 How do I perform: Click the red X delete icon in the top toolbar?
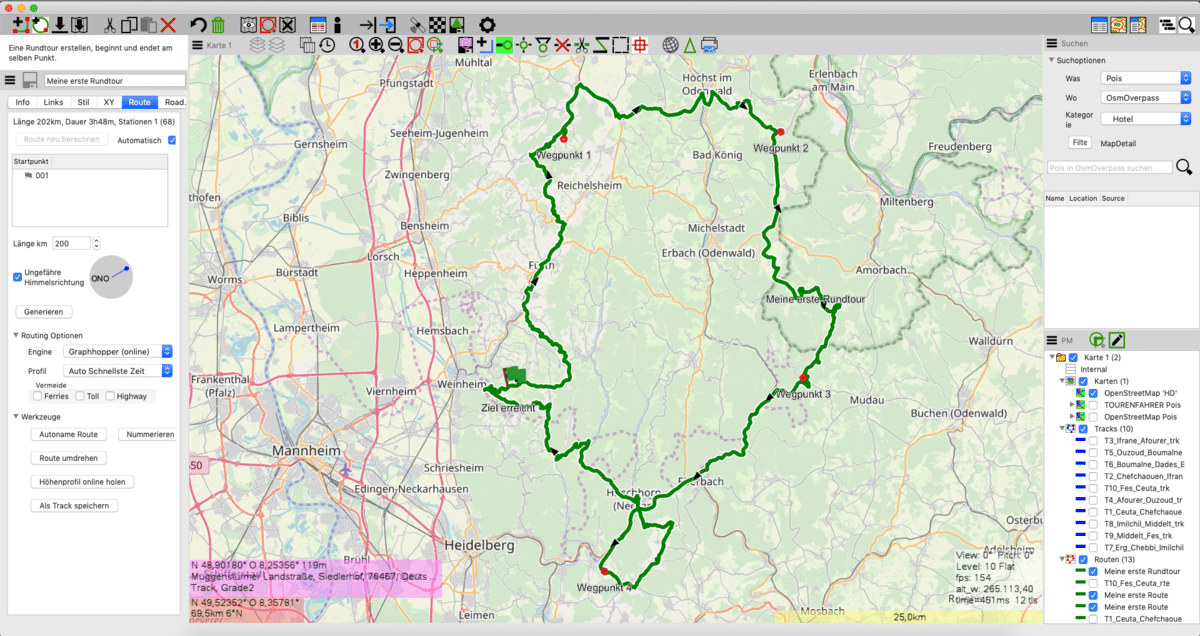click(168, 25)
